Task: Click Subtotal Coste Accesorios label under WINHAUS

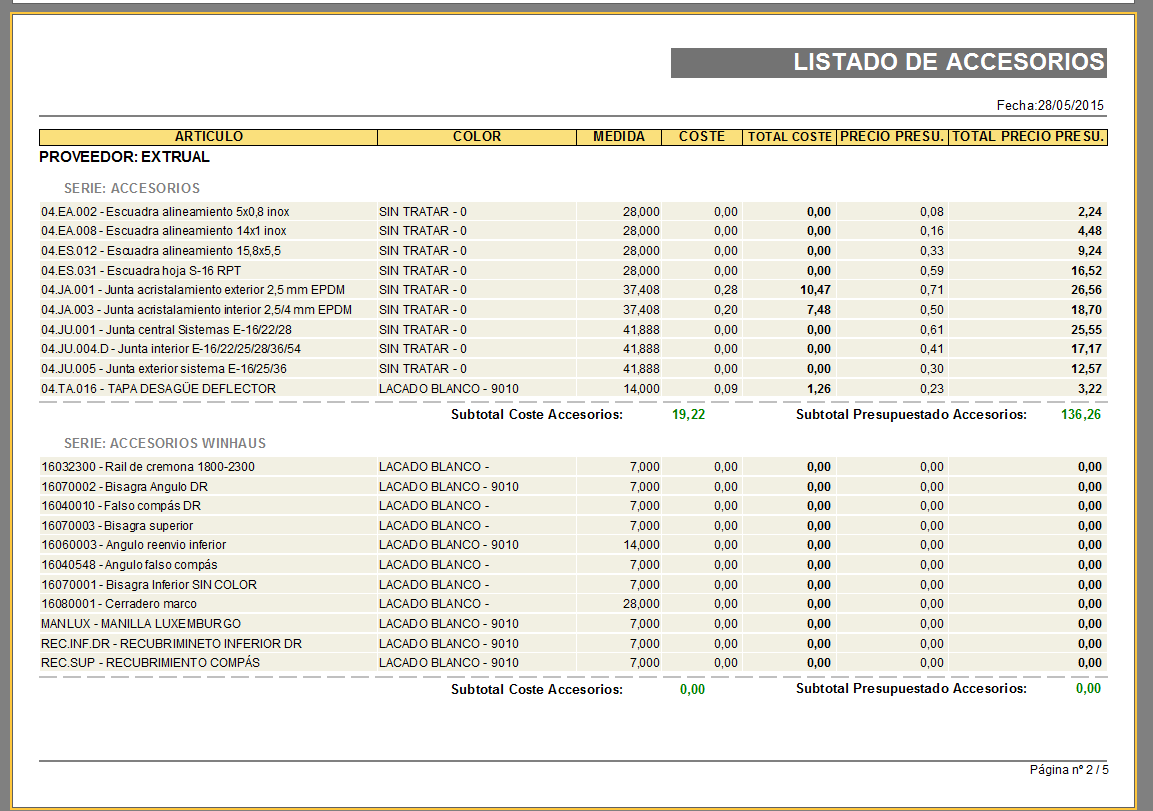Action: (x=537, y=690)
